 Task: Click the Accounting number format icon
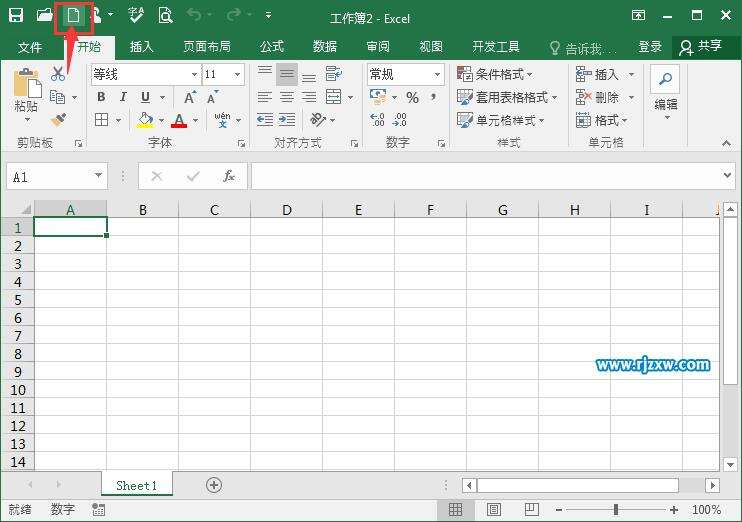click(378, 97)
